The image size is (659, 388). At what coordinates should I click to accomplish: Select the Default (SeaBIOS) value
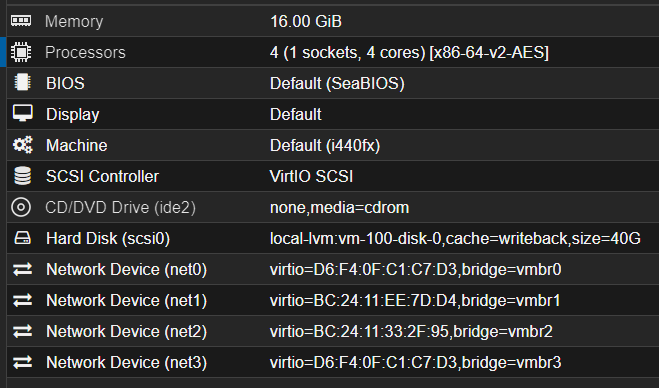[x=337, y=84]
